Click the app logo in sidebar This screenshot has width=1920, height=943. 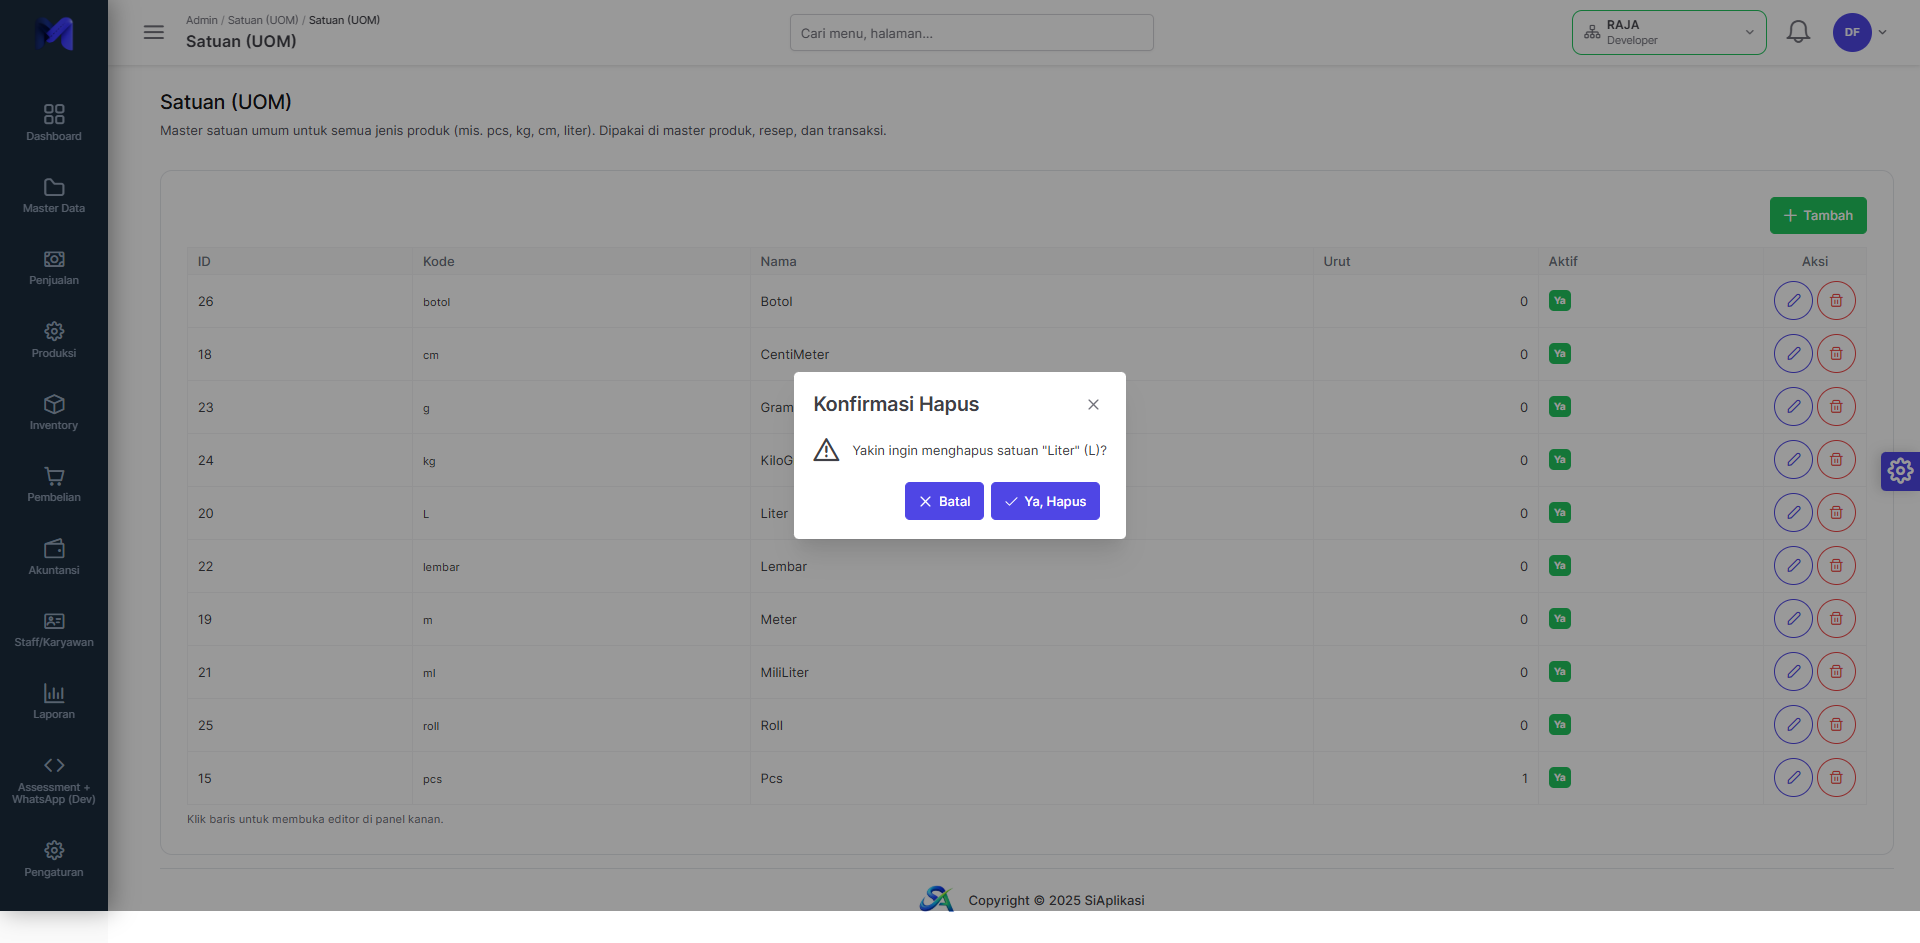pyautogui.click(x=54, y=33)
